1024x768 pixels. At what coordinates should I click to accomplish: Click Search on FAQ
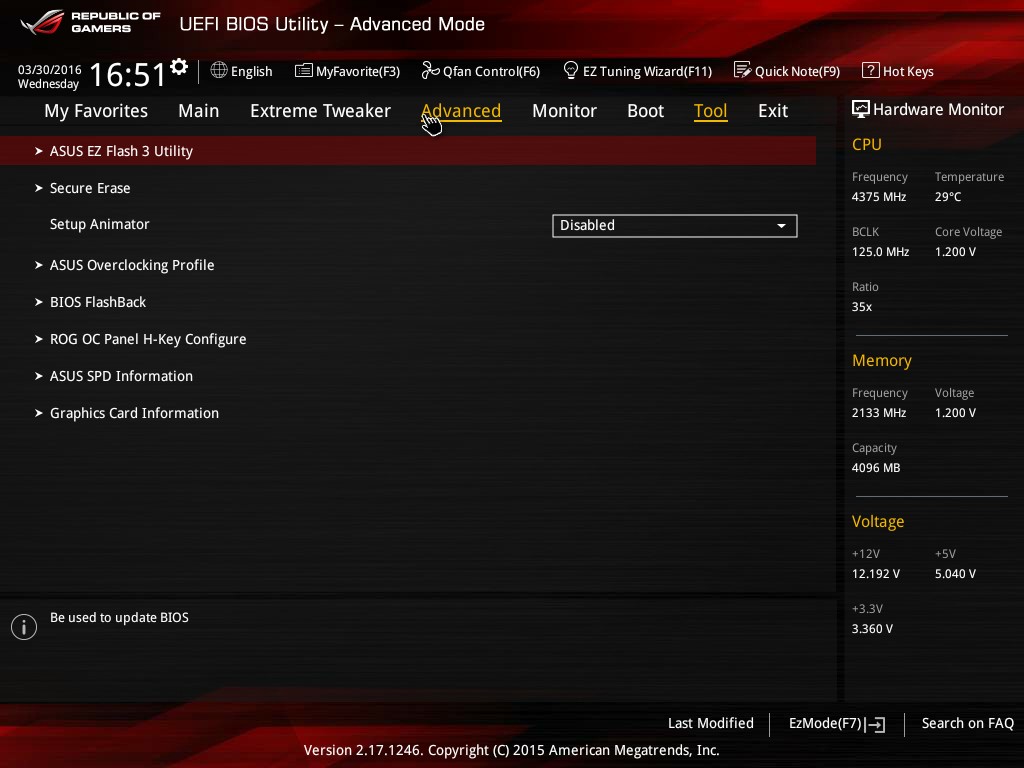pyautogui.click(x=967, y=723)
